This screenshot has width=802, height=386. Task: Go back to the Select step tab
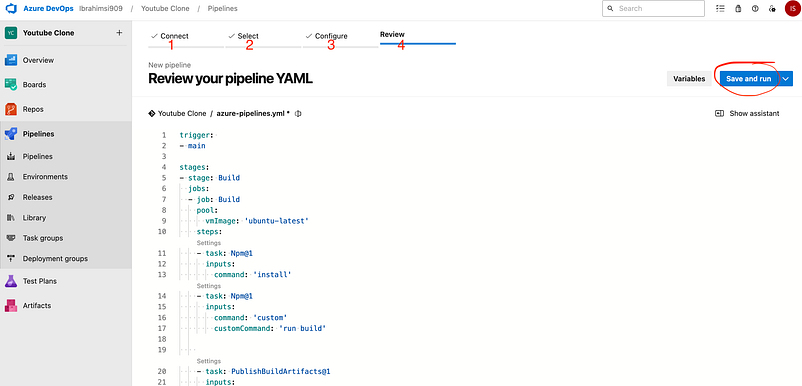[x=243, y=36]
